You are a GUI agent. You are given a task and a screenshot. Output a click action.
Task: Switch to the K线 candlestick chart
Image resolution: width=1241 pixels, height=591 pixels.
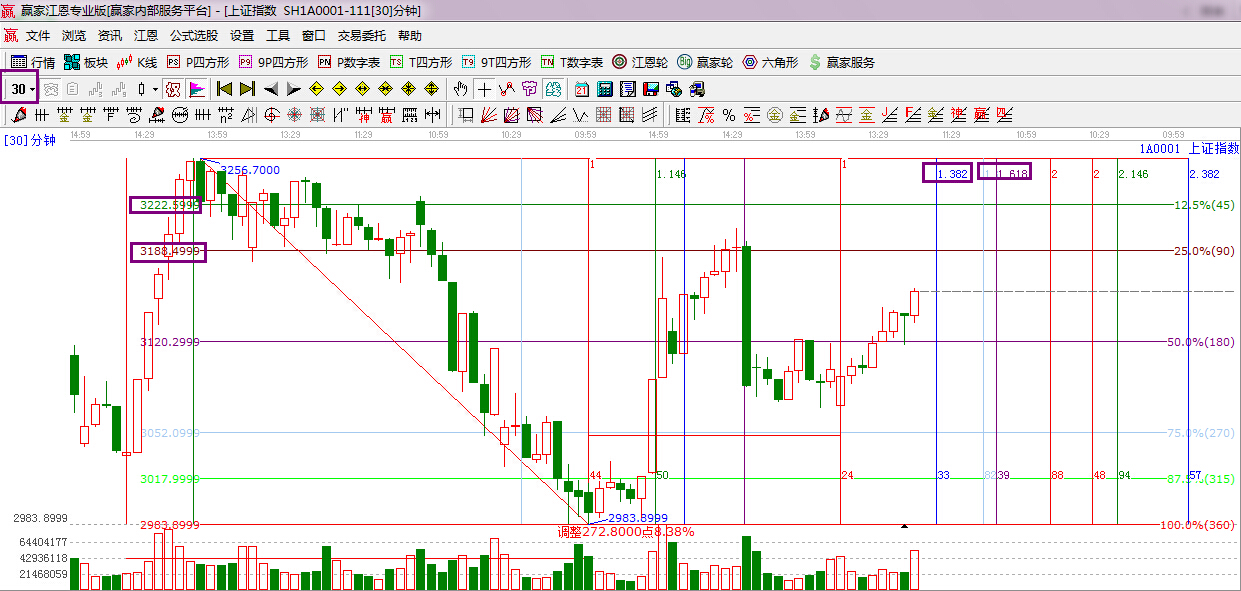[137, 62]
